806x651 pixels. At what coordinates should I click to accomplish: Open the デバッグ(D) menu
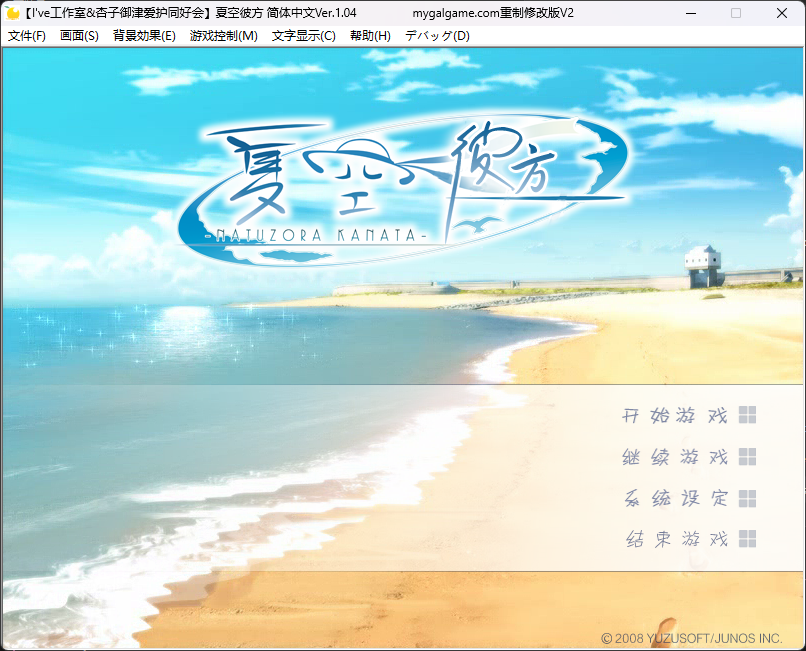(x=437, y=36)
